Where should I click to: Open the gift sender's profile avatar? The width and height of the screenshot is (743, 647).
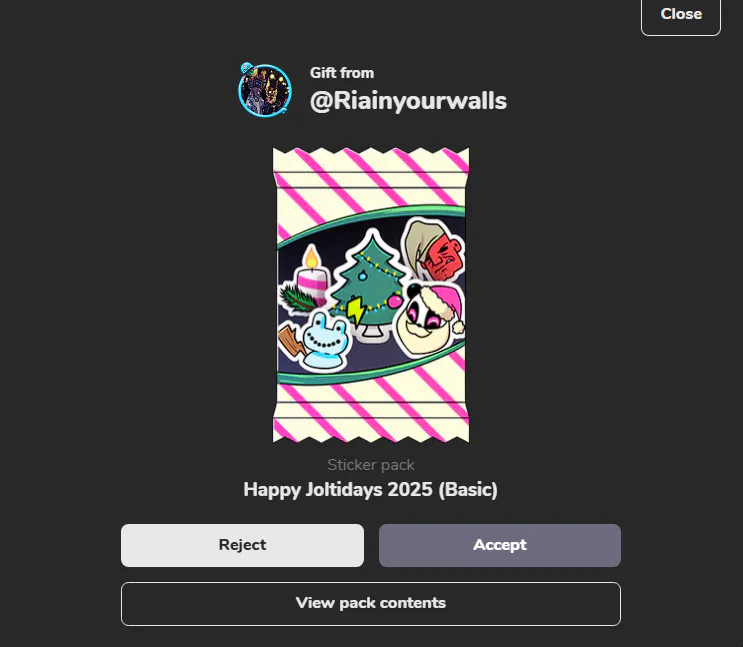[x=264, y=90]
